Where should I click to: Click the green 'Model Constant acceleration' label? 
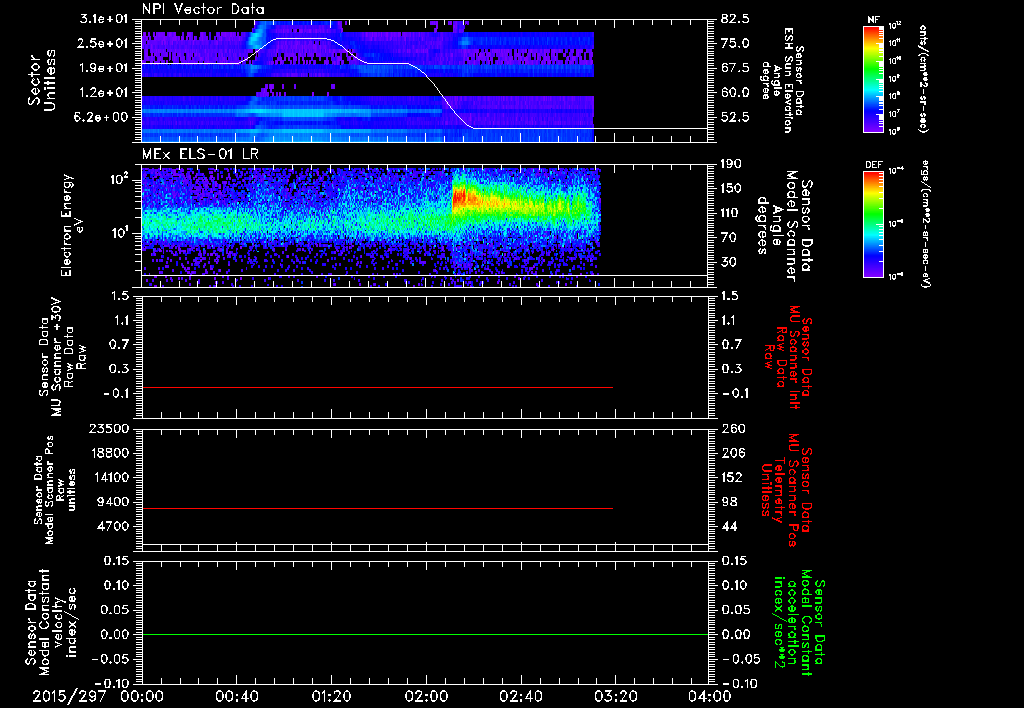(x=799, y=623)
